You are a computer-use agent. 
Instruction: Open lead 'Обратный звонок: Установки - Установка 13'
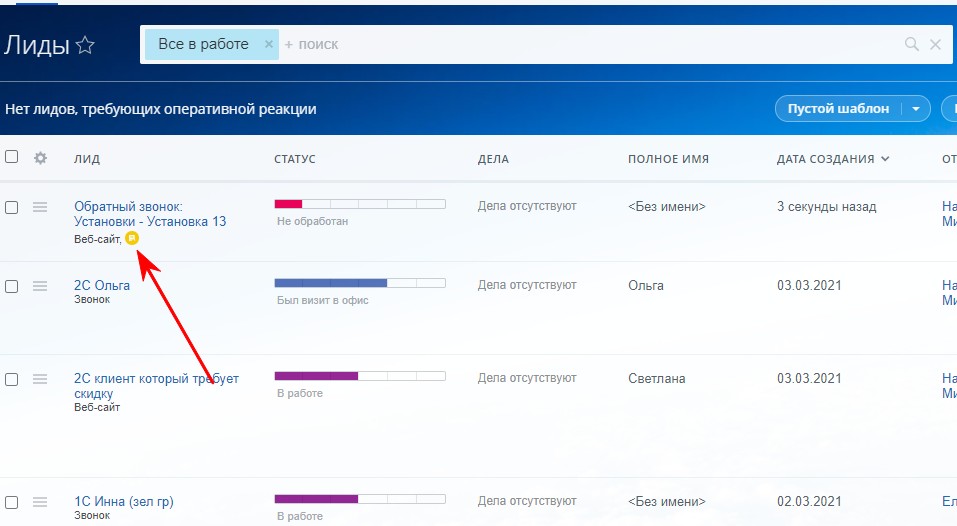150,214
